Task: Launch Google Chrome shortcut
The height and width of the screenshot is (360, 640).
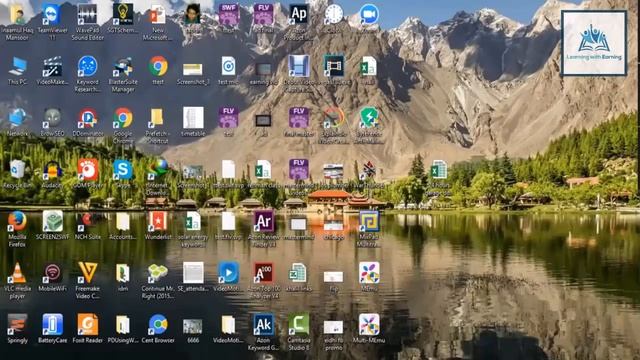Action: [123, 118]
